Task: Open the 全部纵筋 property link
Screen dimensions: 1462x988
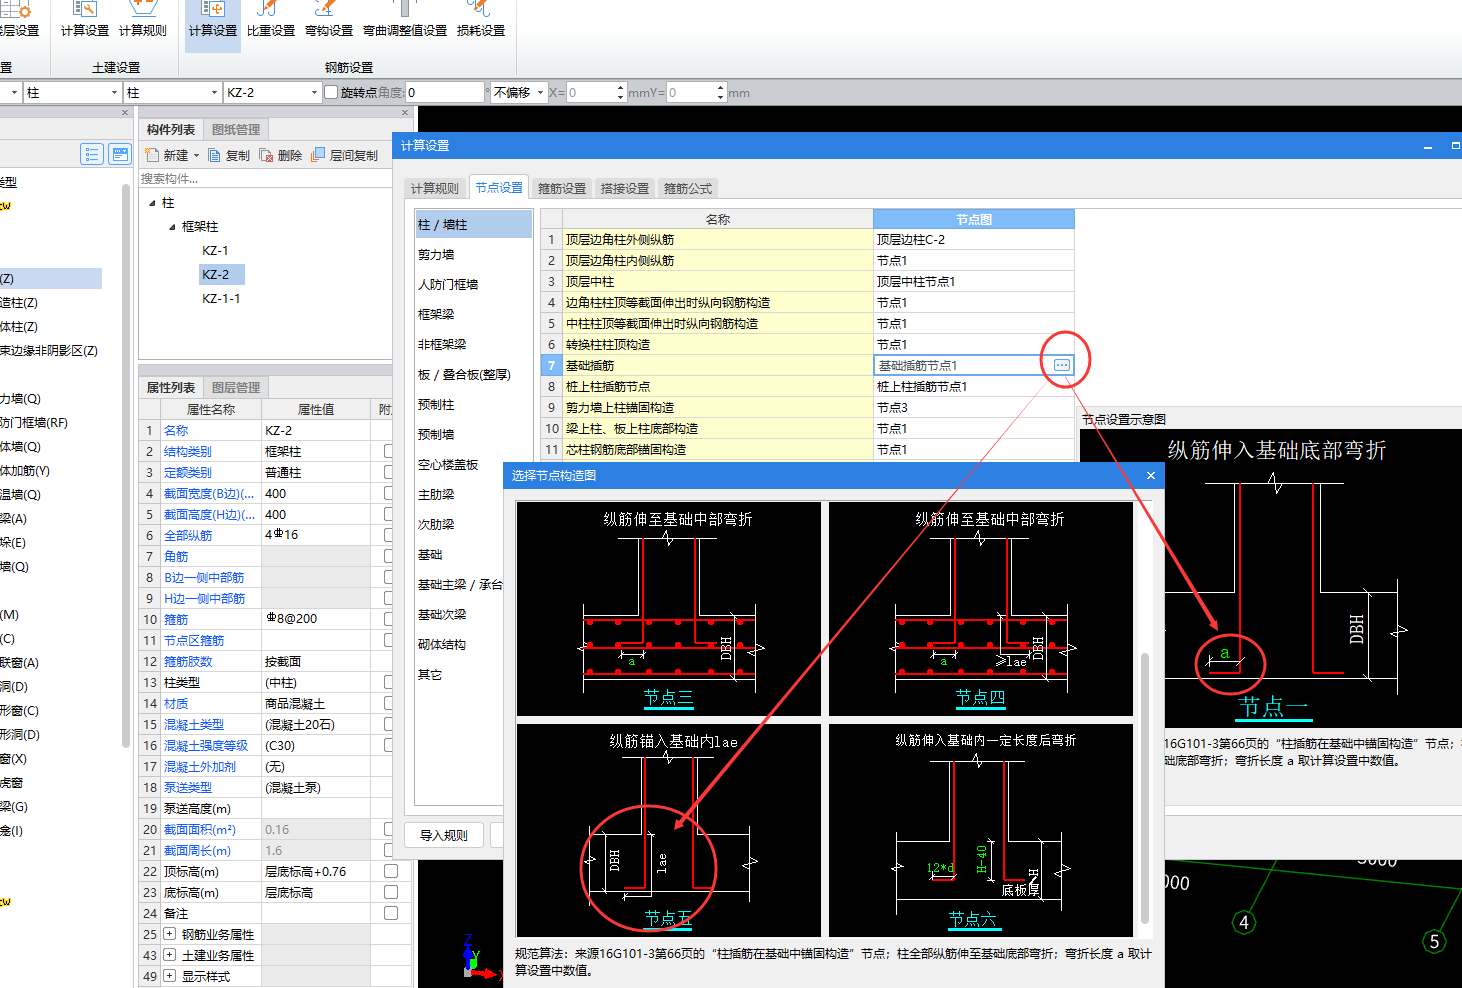Action: click(x=188, y=535)
